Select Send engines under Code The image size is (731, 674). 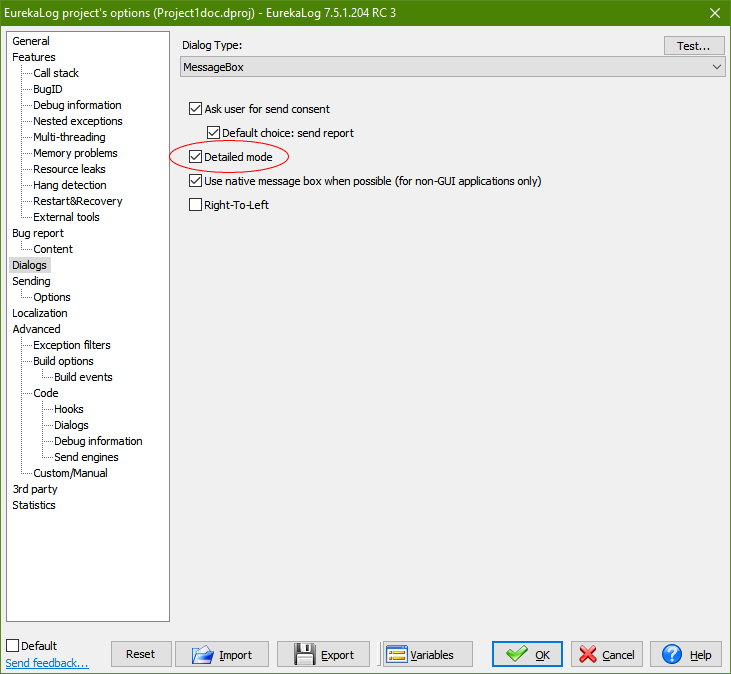[x=86, y=457]
